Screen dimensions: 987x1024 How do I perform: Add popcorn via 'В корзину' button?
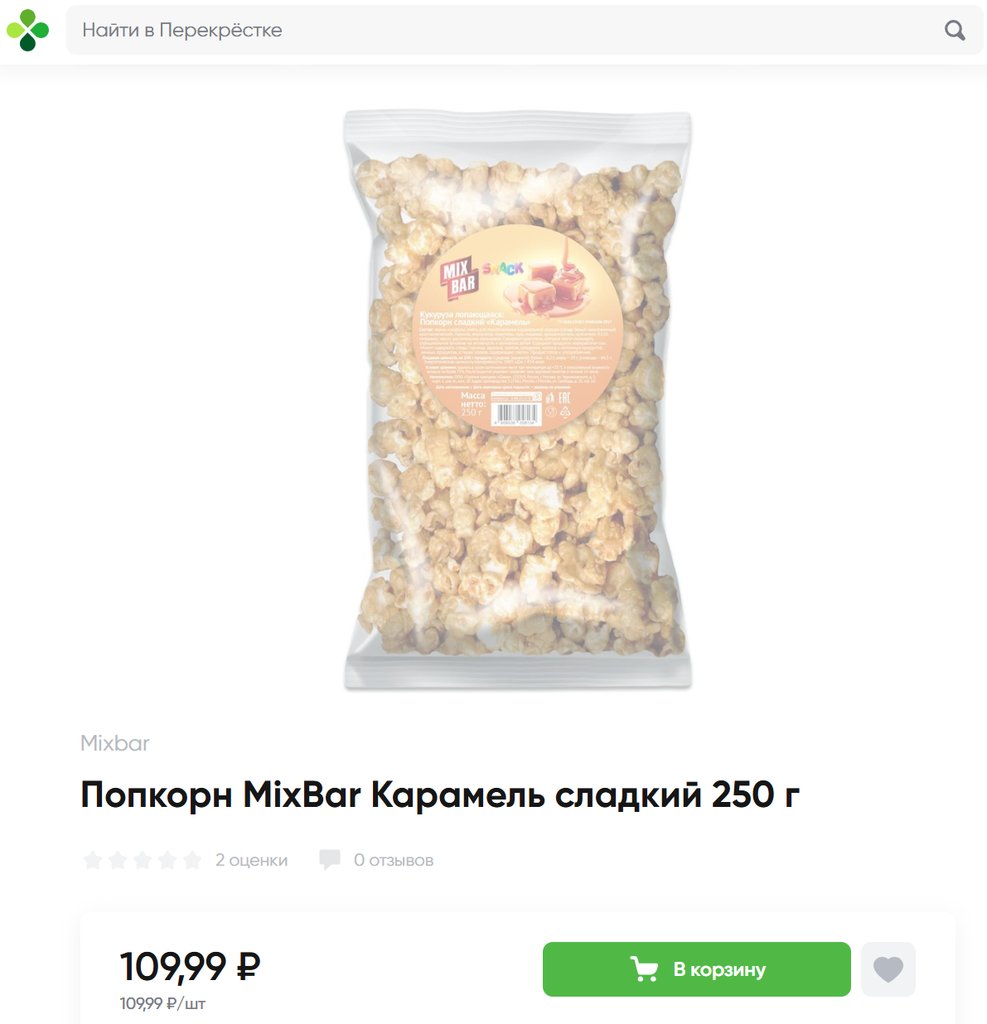[696, 969]
